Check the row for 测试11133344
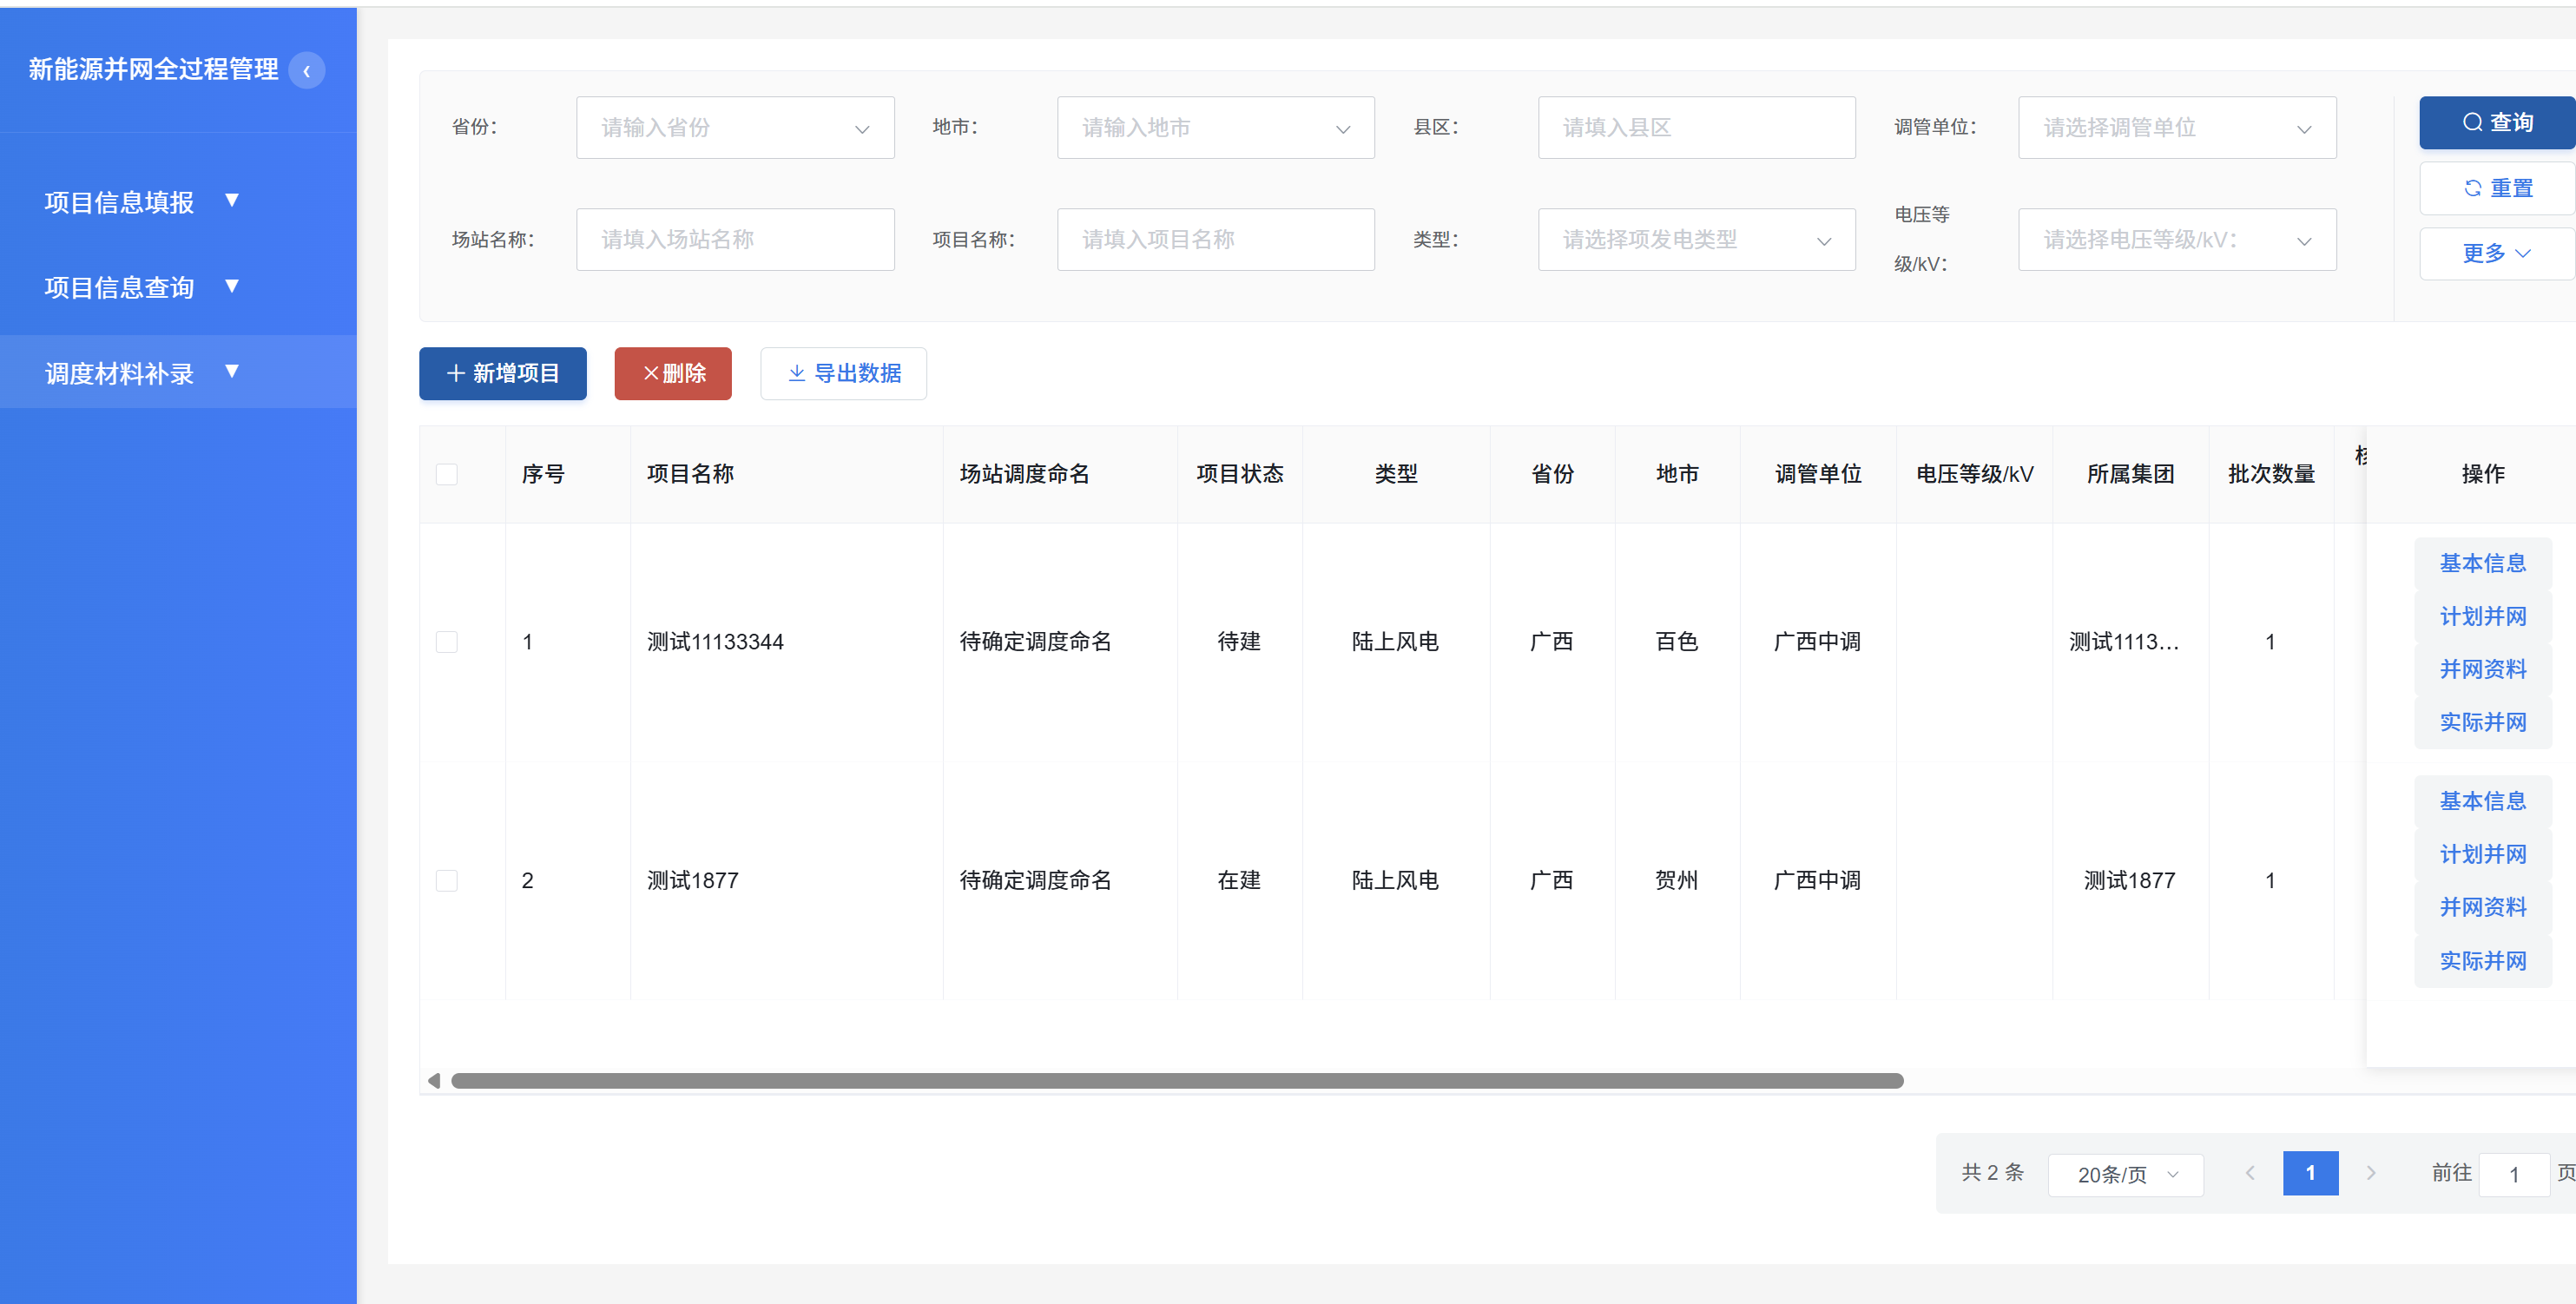2576x1304 pixels. 447,642
